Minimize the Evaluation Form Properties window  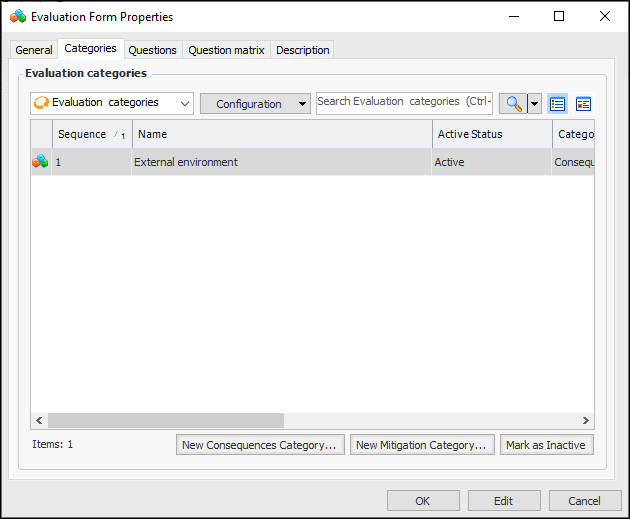click(514, 16)
